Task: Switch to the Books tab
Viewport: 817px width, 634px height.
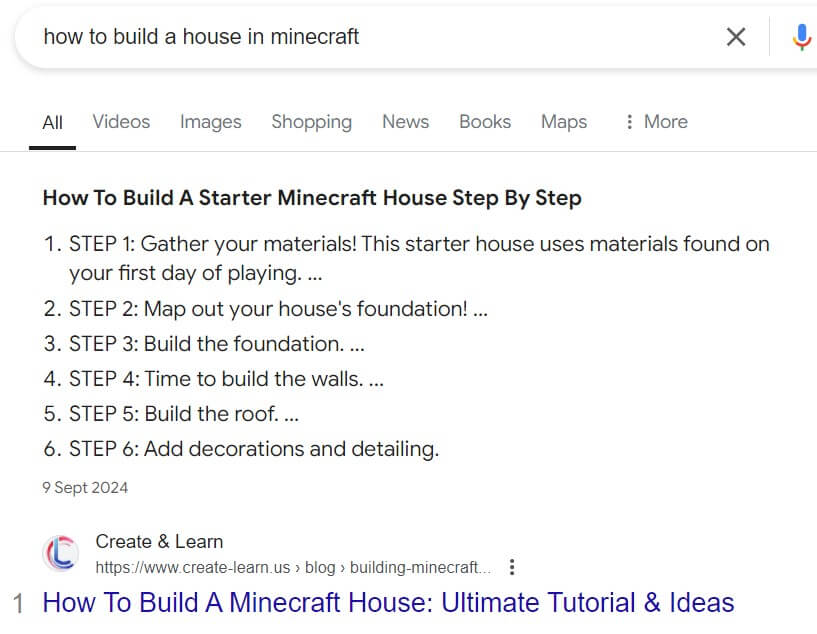Action: (484, 121)
